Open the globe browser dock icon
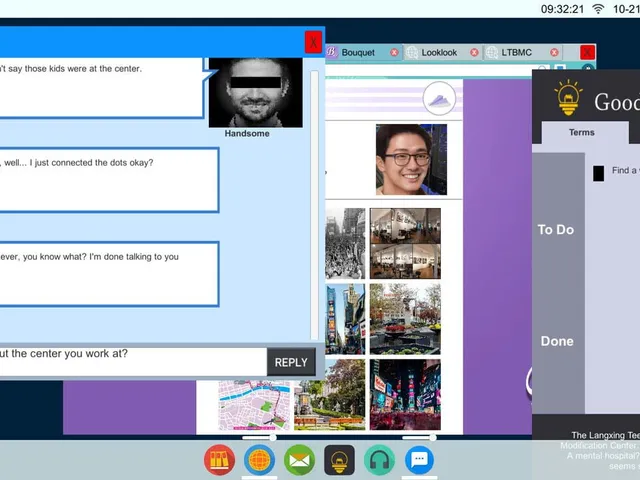 [x=259, y=460]
